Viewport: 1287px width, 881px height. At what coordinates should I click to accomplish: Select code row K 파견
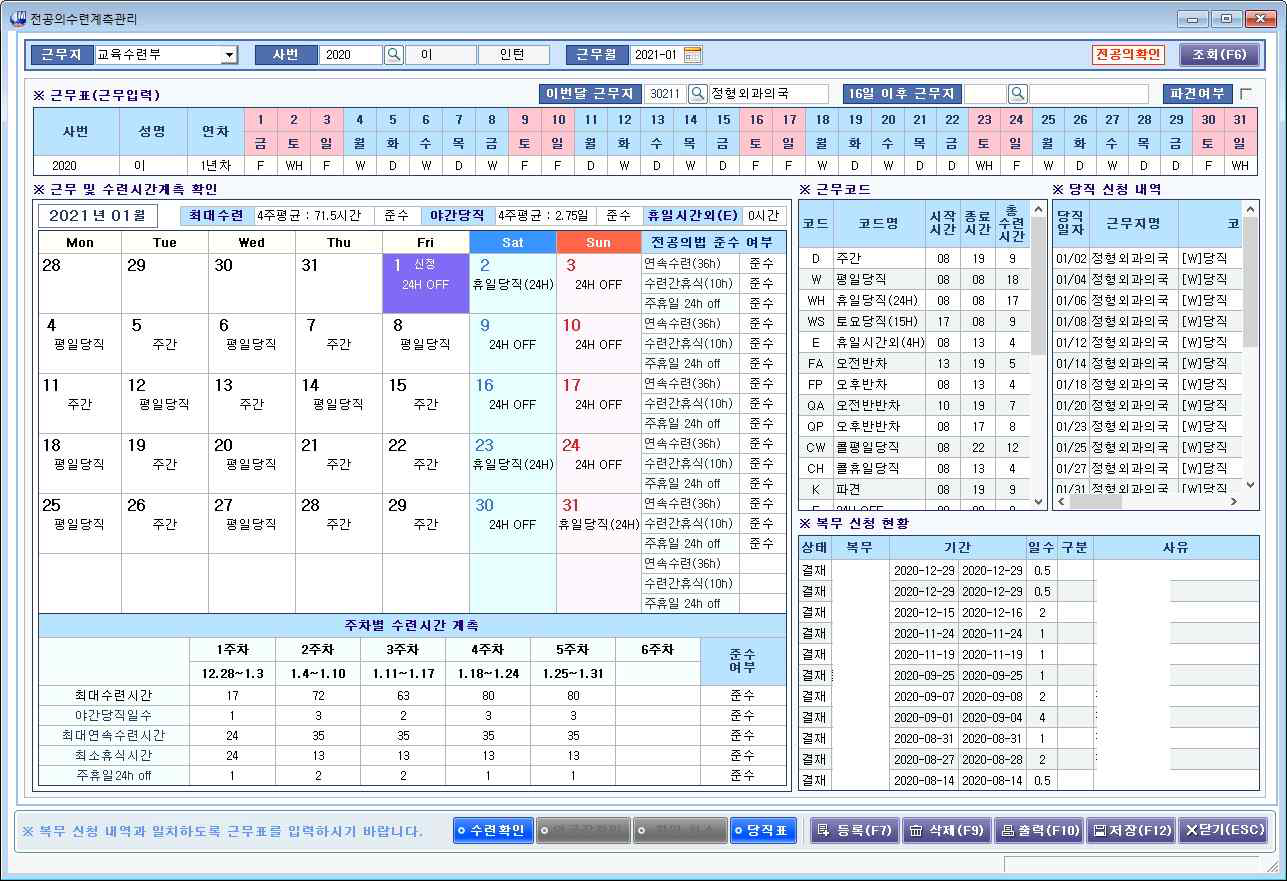tap(913, 489)
